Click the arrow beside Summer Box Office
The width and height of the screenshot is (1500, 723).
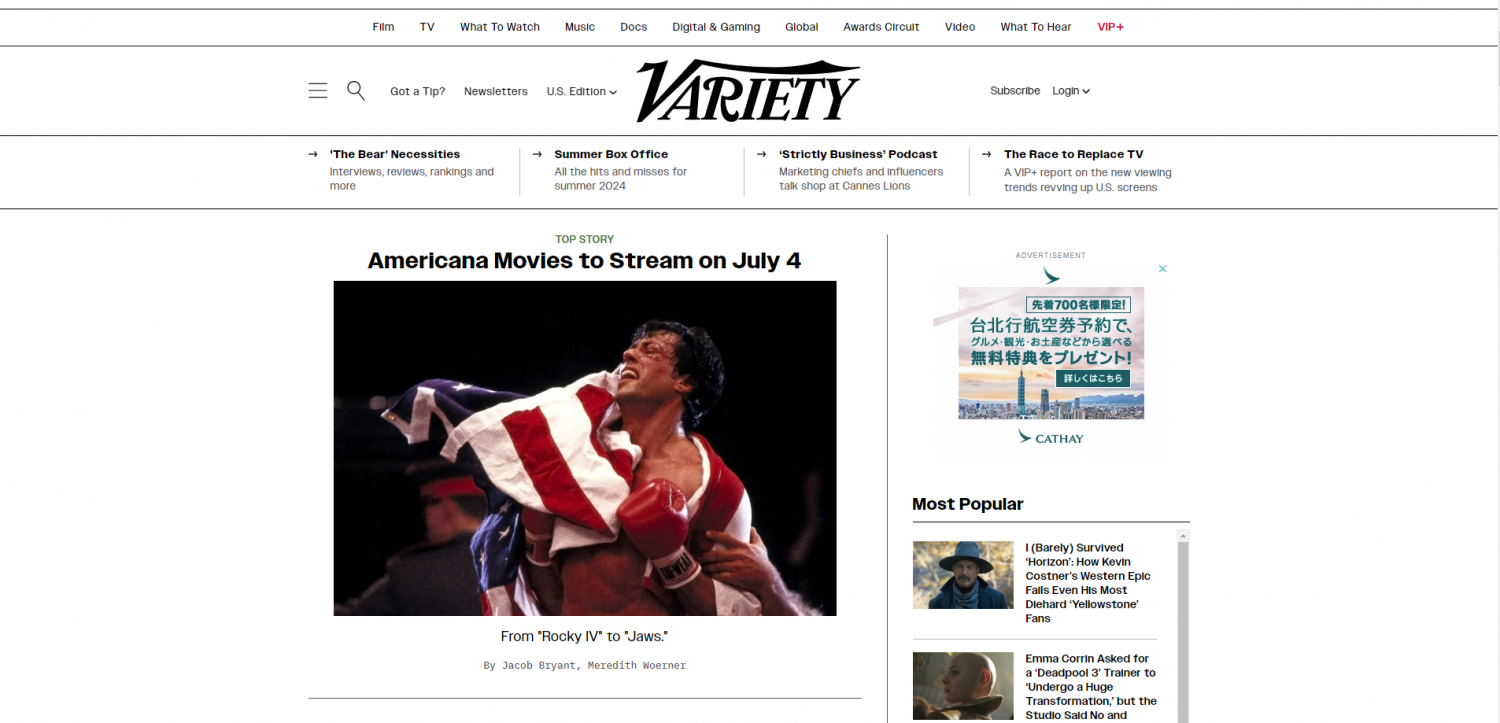[538, 154]
